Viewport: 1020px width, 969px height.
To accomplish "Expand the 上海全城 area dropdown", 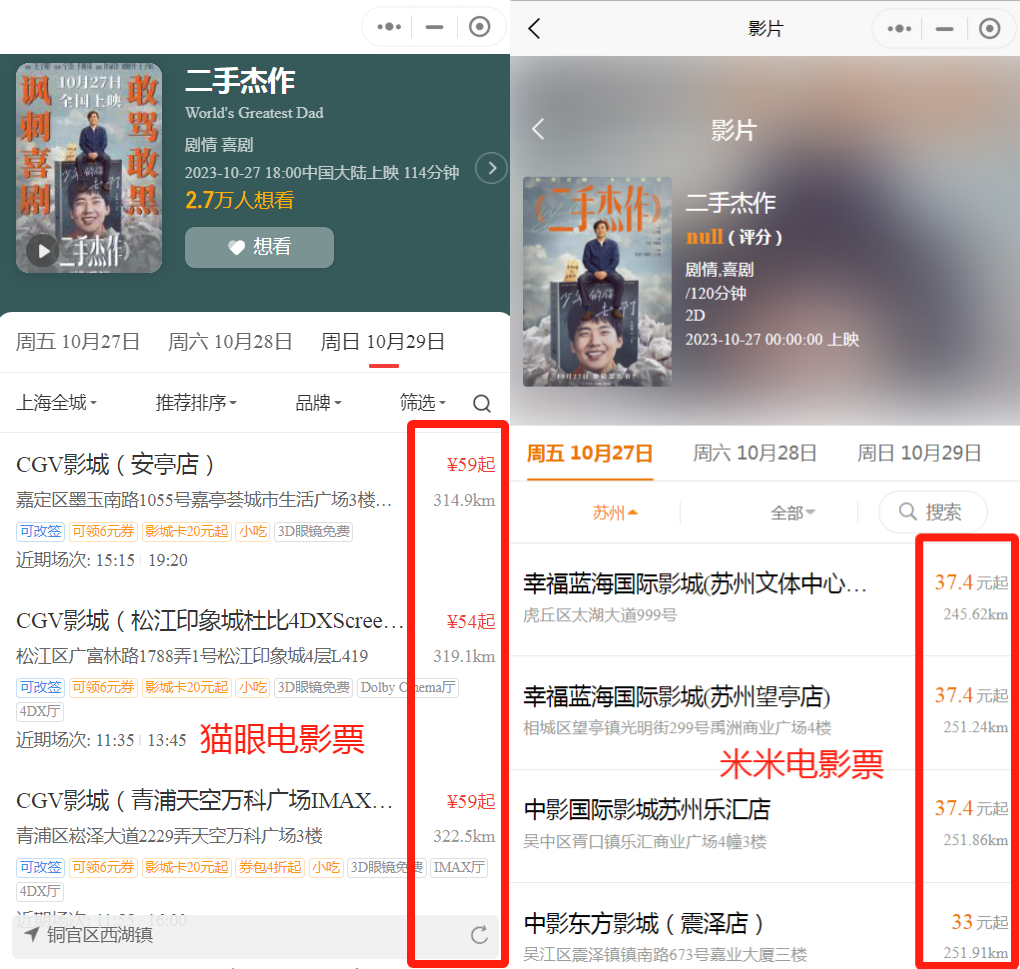I will coord(57,403).
